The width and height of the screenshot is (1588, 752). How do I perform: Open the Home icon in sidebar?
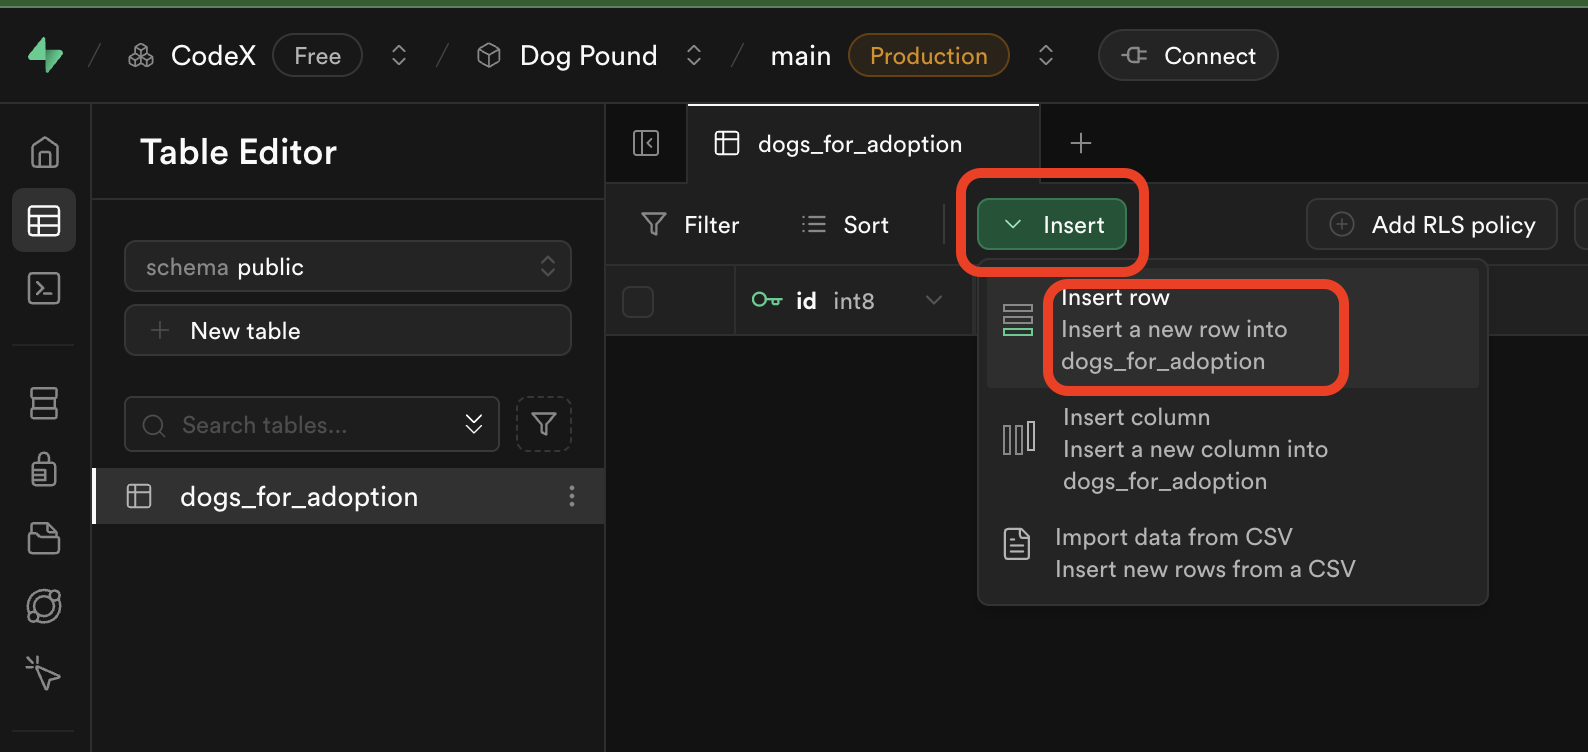(x=44, y=153)
